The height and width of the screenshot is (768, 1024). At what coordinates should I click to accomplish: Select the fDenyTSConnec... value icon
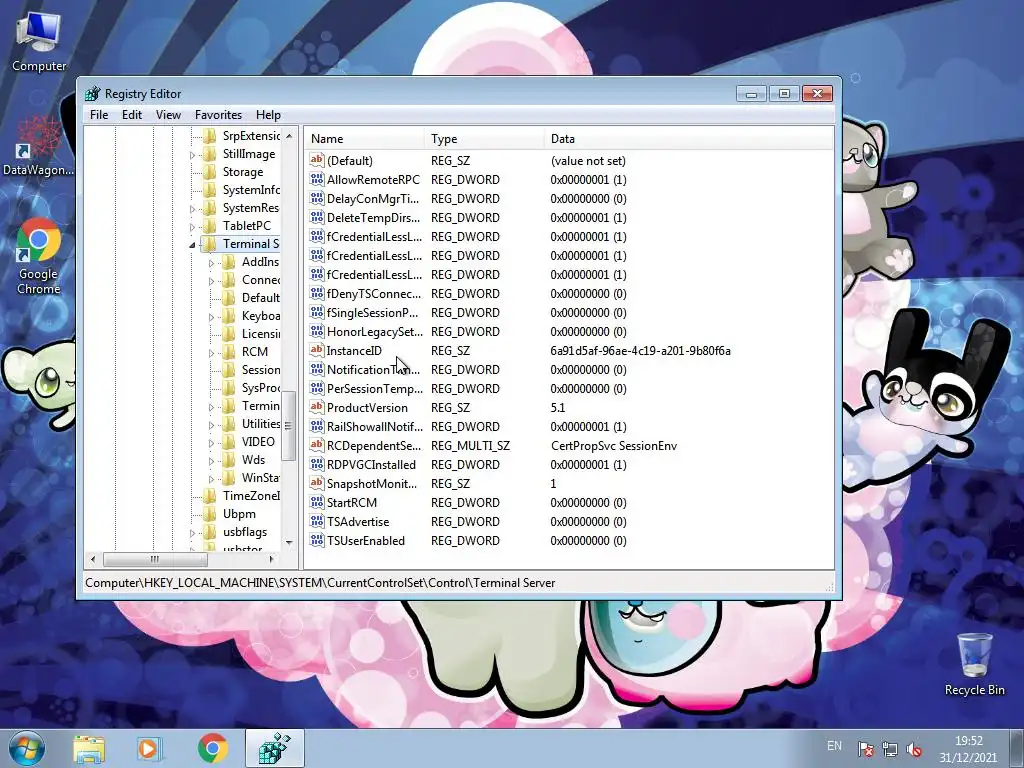pos(317,293)
